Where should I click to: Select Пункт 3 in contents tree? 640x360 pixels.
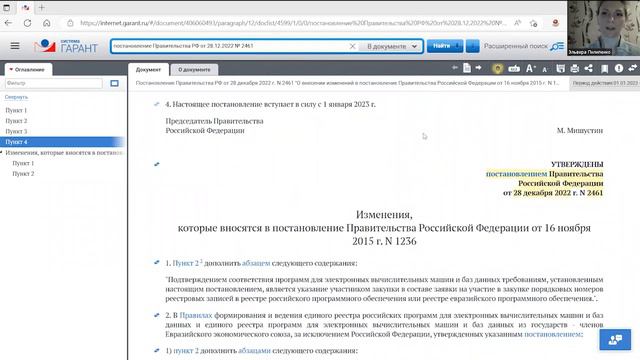click(x=16, y=131)
